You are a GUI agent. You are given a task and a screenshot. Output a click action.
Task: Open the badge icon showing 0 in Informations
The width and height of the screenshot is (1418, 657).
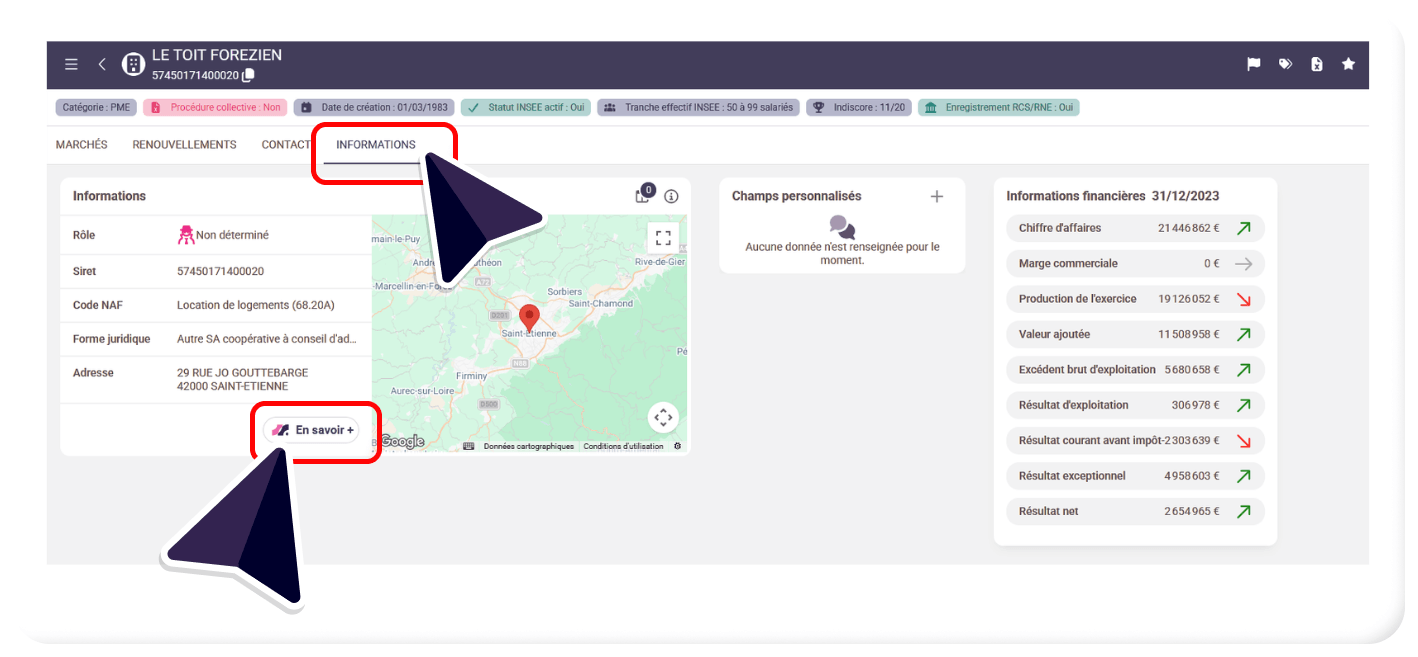pos(643,195)
